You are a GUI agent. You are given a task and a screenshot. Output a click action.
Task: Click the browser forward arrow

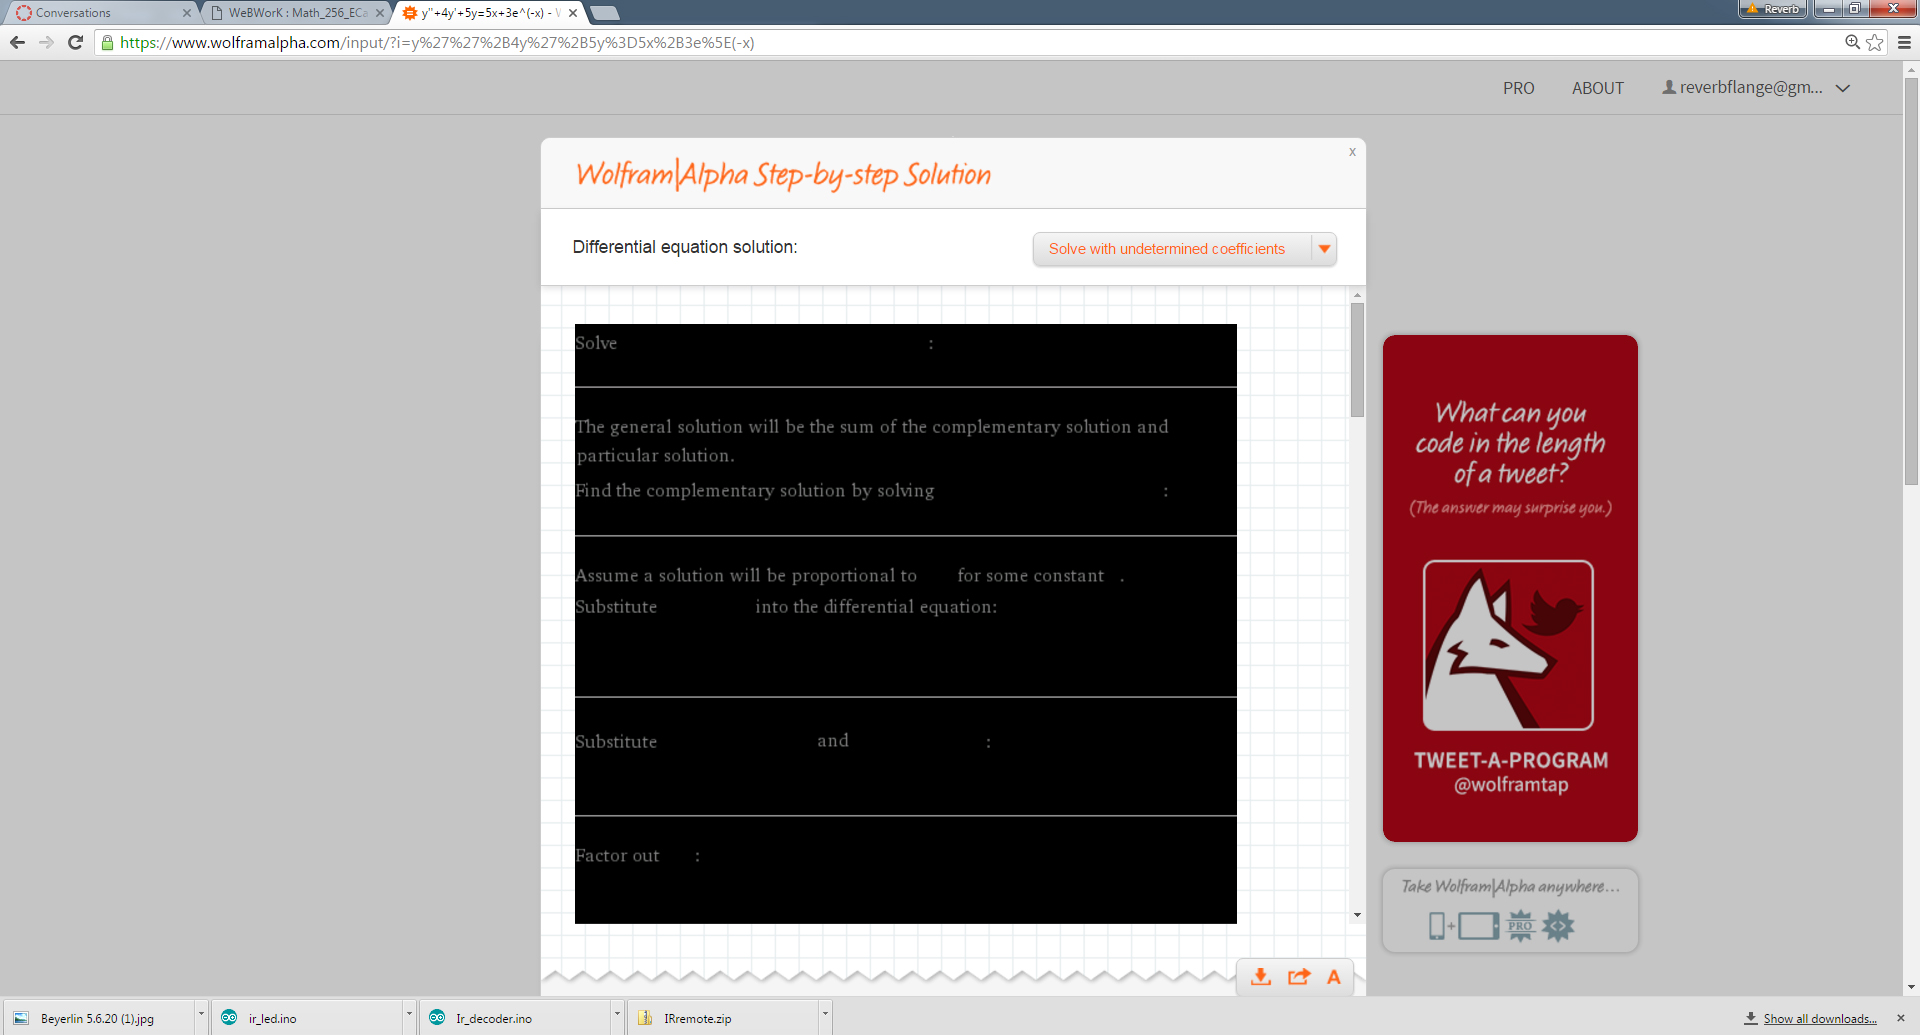pyautogui.click(x=46, y=42)
